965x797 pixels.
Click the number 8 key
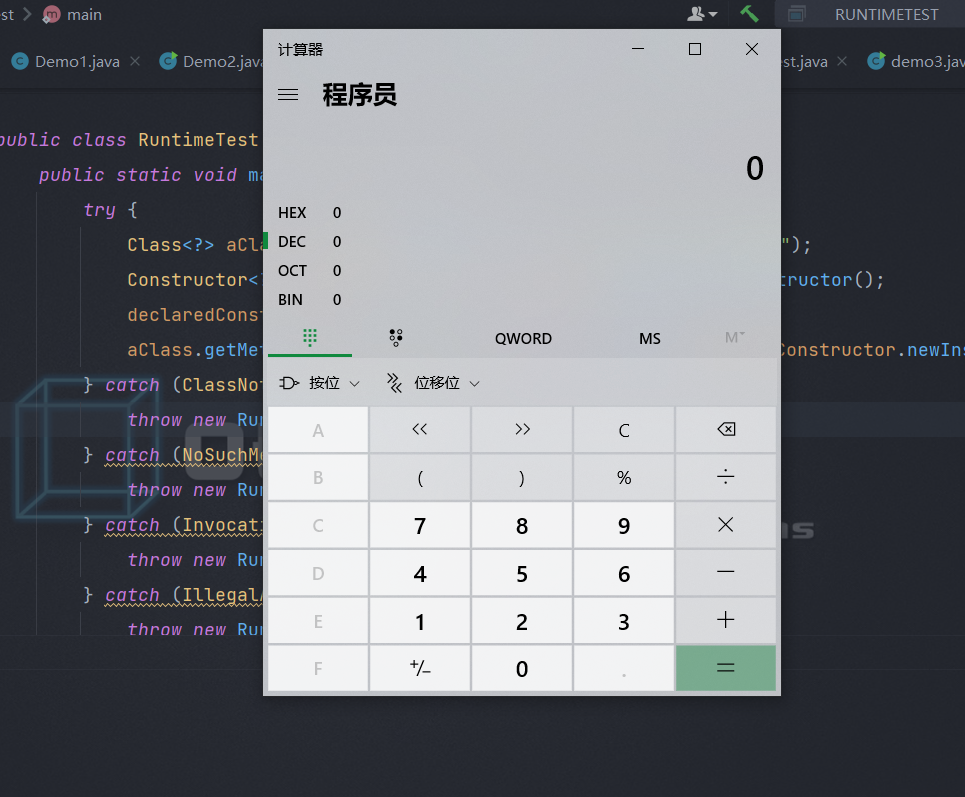522,525
